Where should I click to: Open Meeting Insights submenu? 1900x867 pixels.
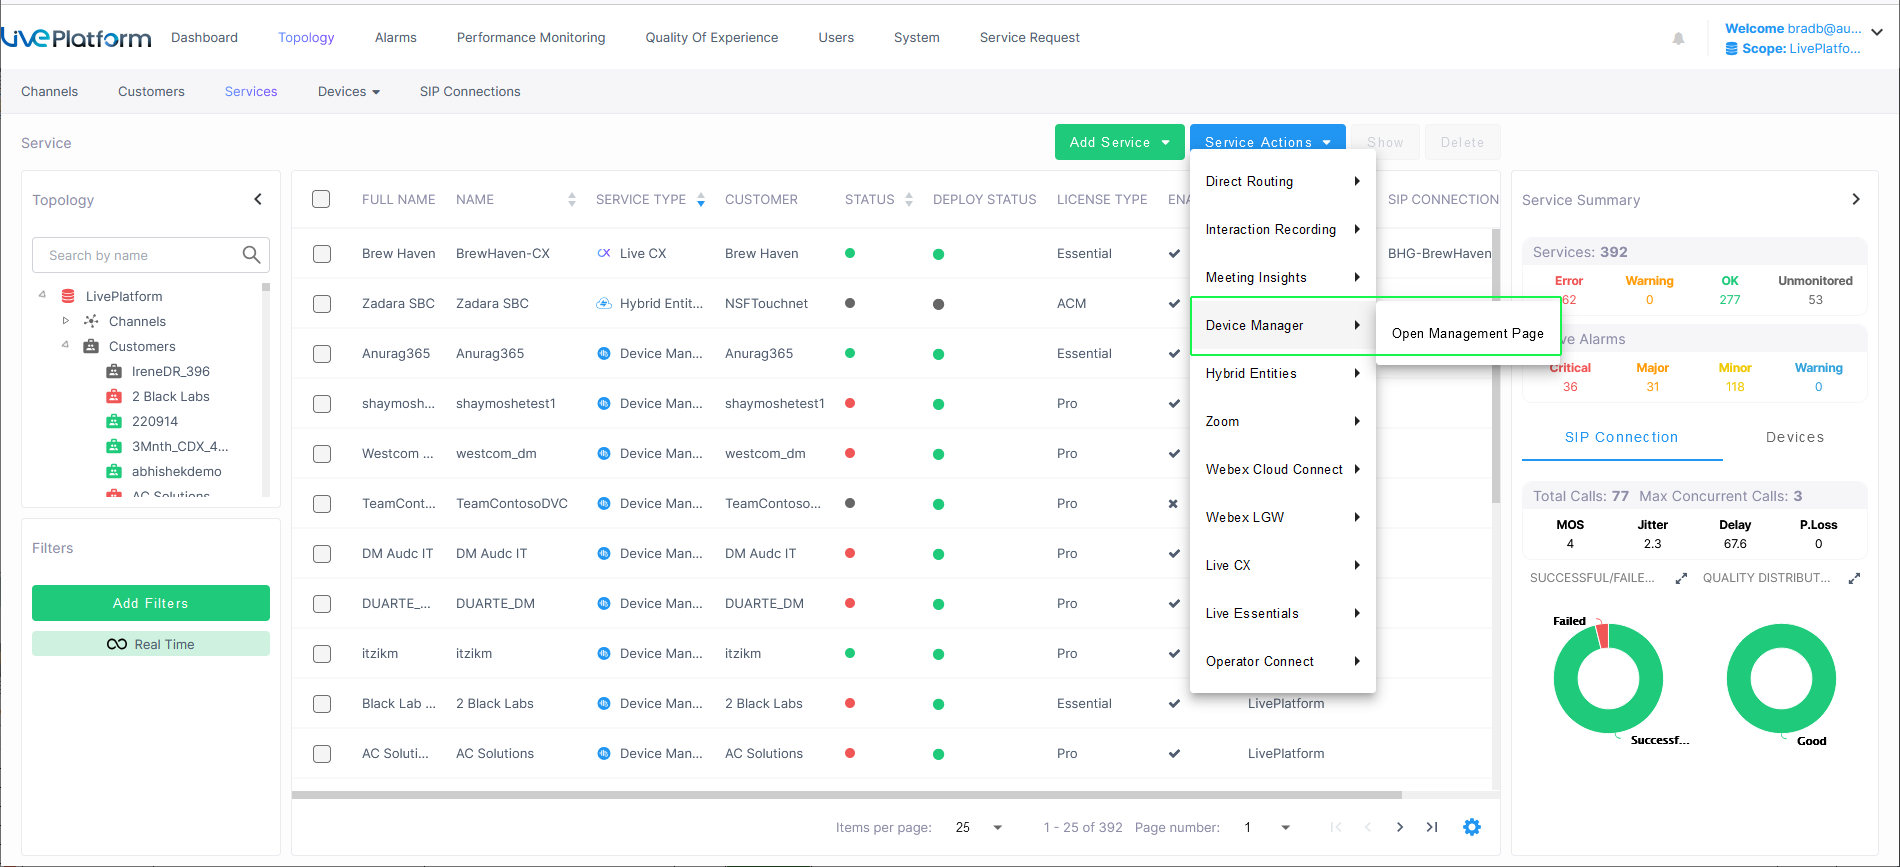tap(1283, 277)
